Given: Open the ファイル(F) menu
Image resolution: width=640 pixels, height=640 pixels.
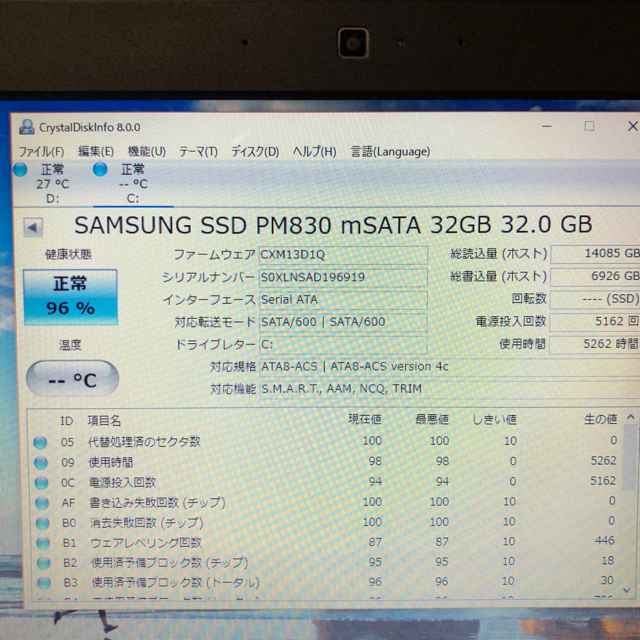Looking at the screenshot, I should [41, 151].
